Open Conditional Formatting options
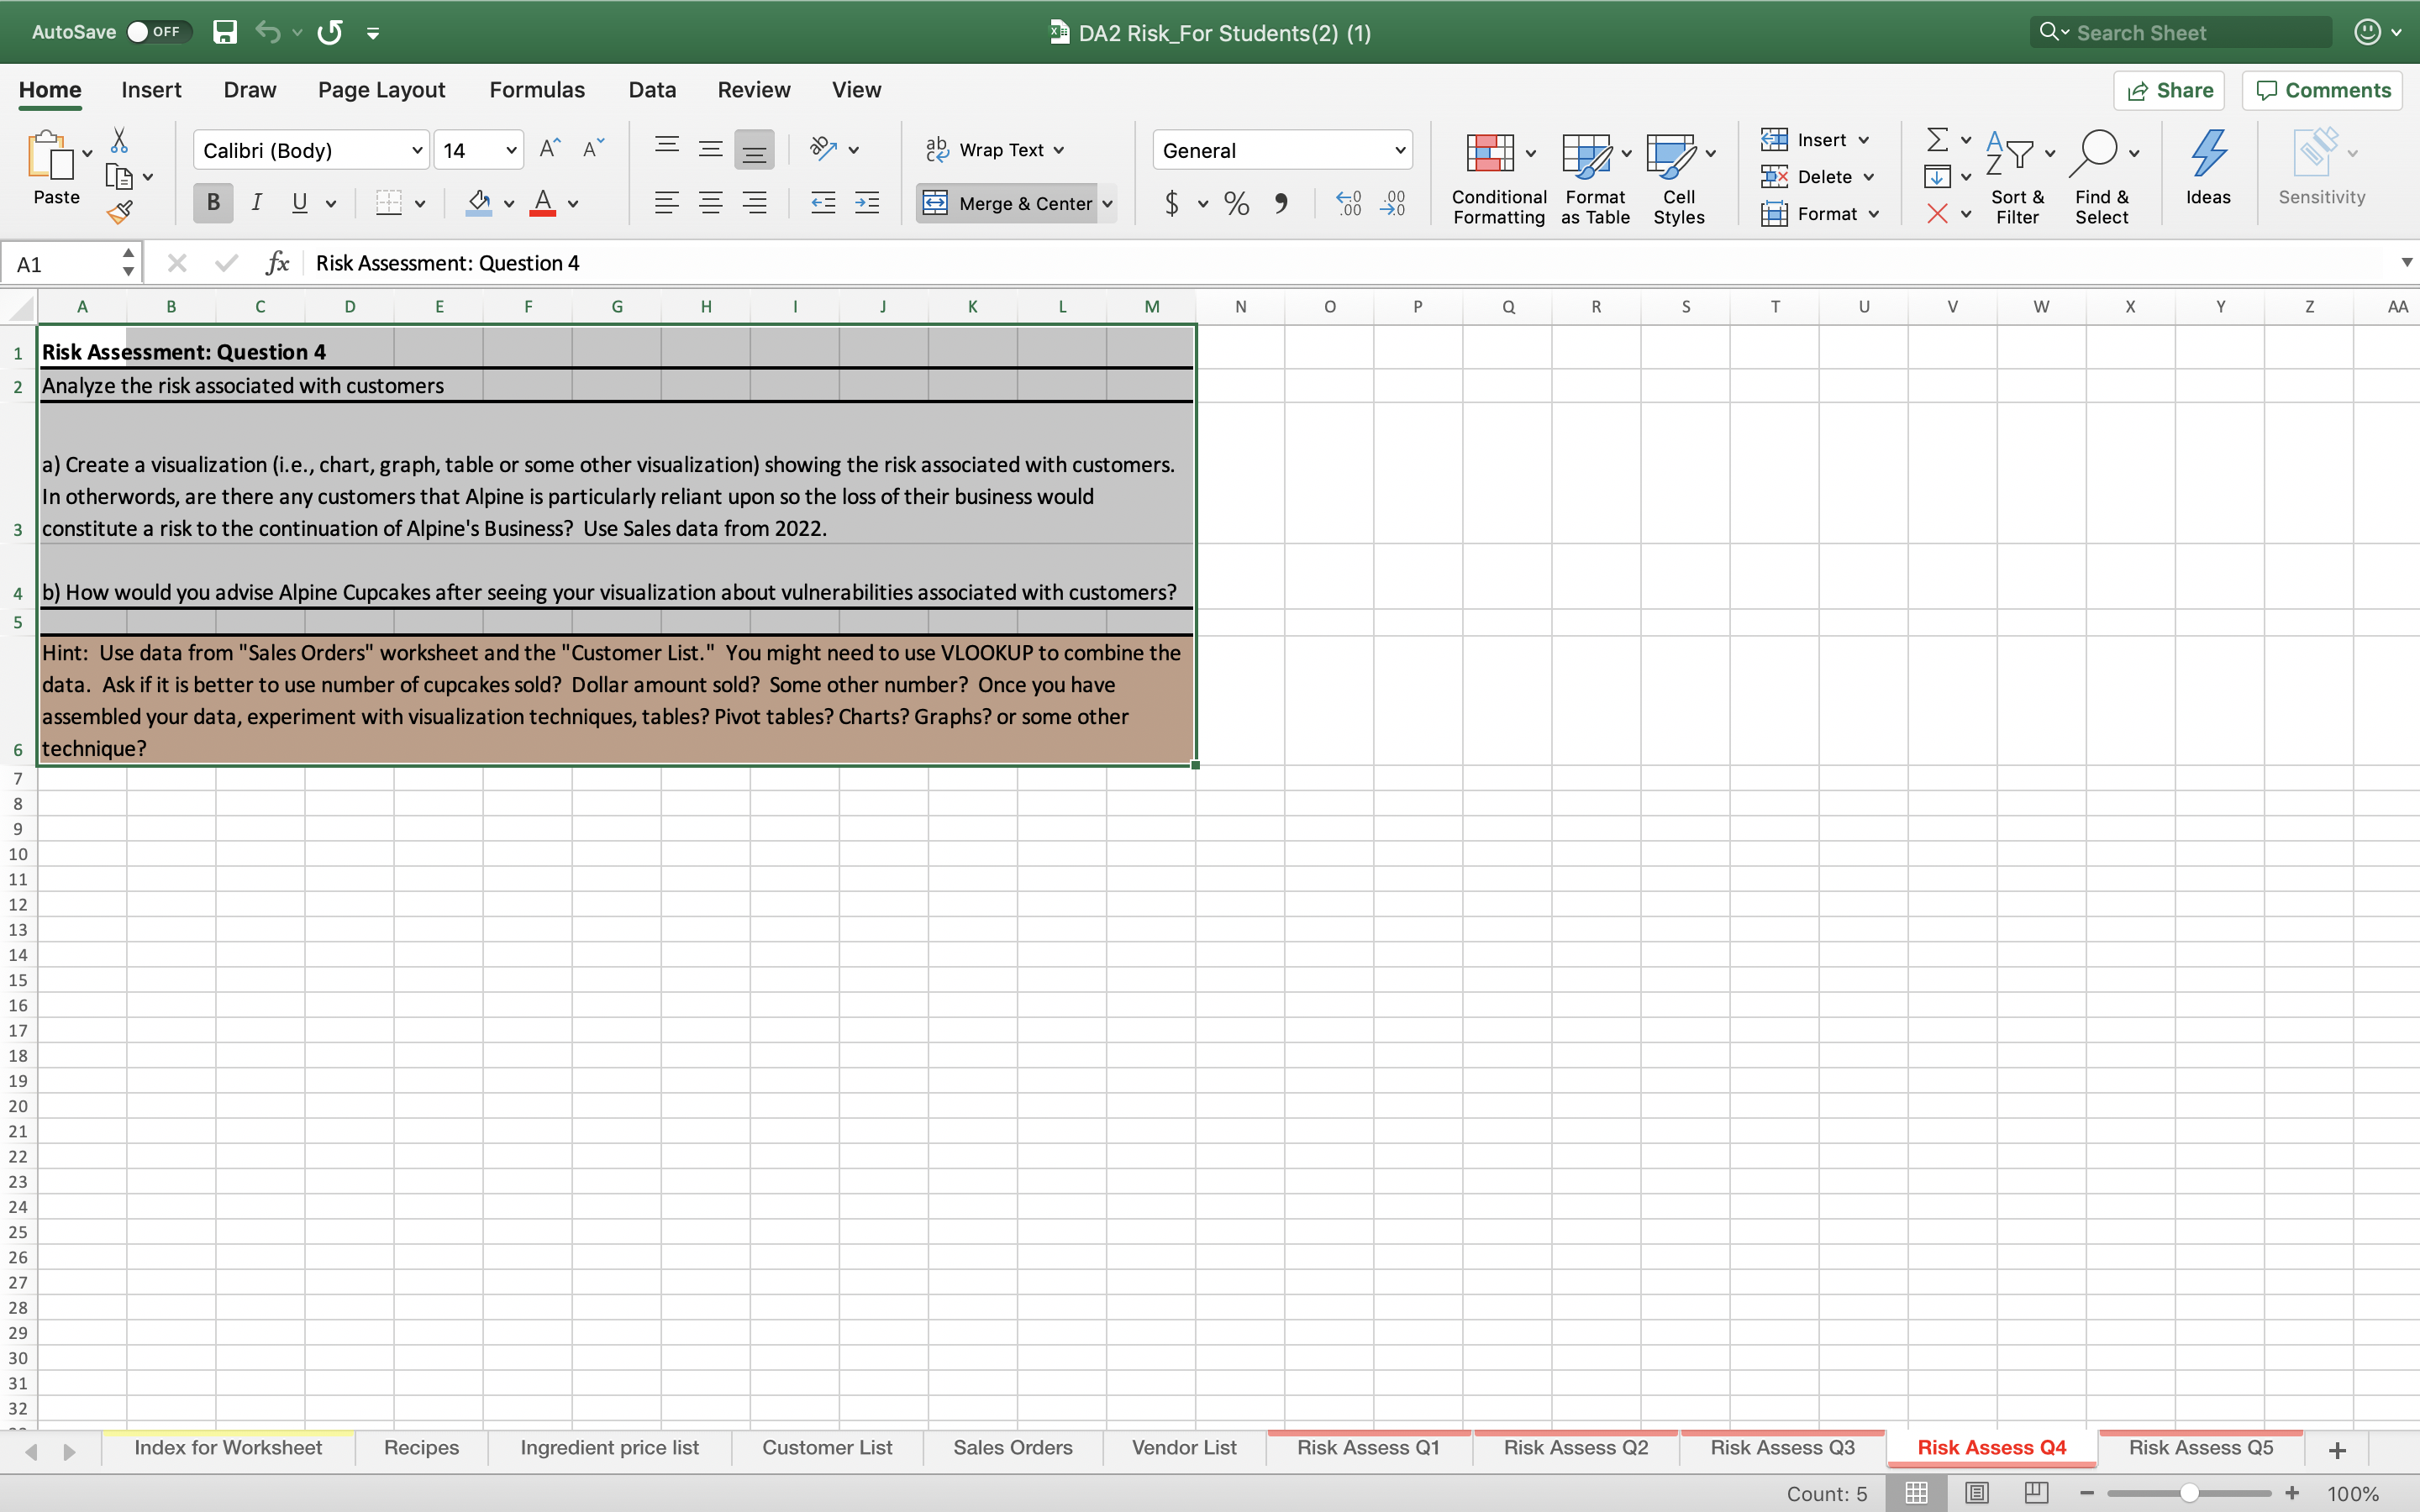The width and height of the screenshot is (2420, 1512). [x=1497, y=175]
